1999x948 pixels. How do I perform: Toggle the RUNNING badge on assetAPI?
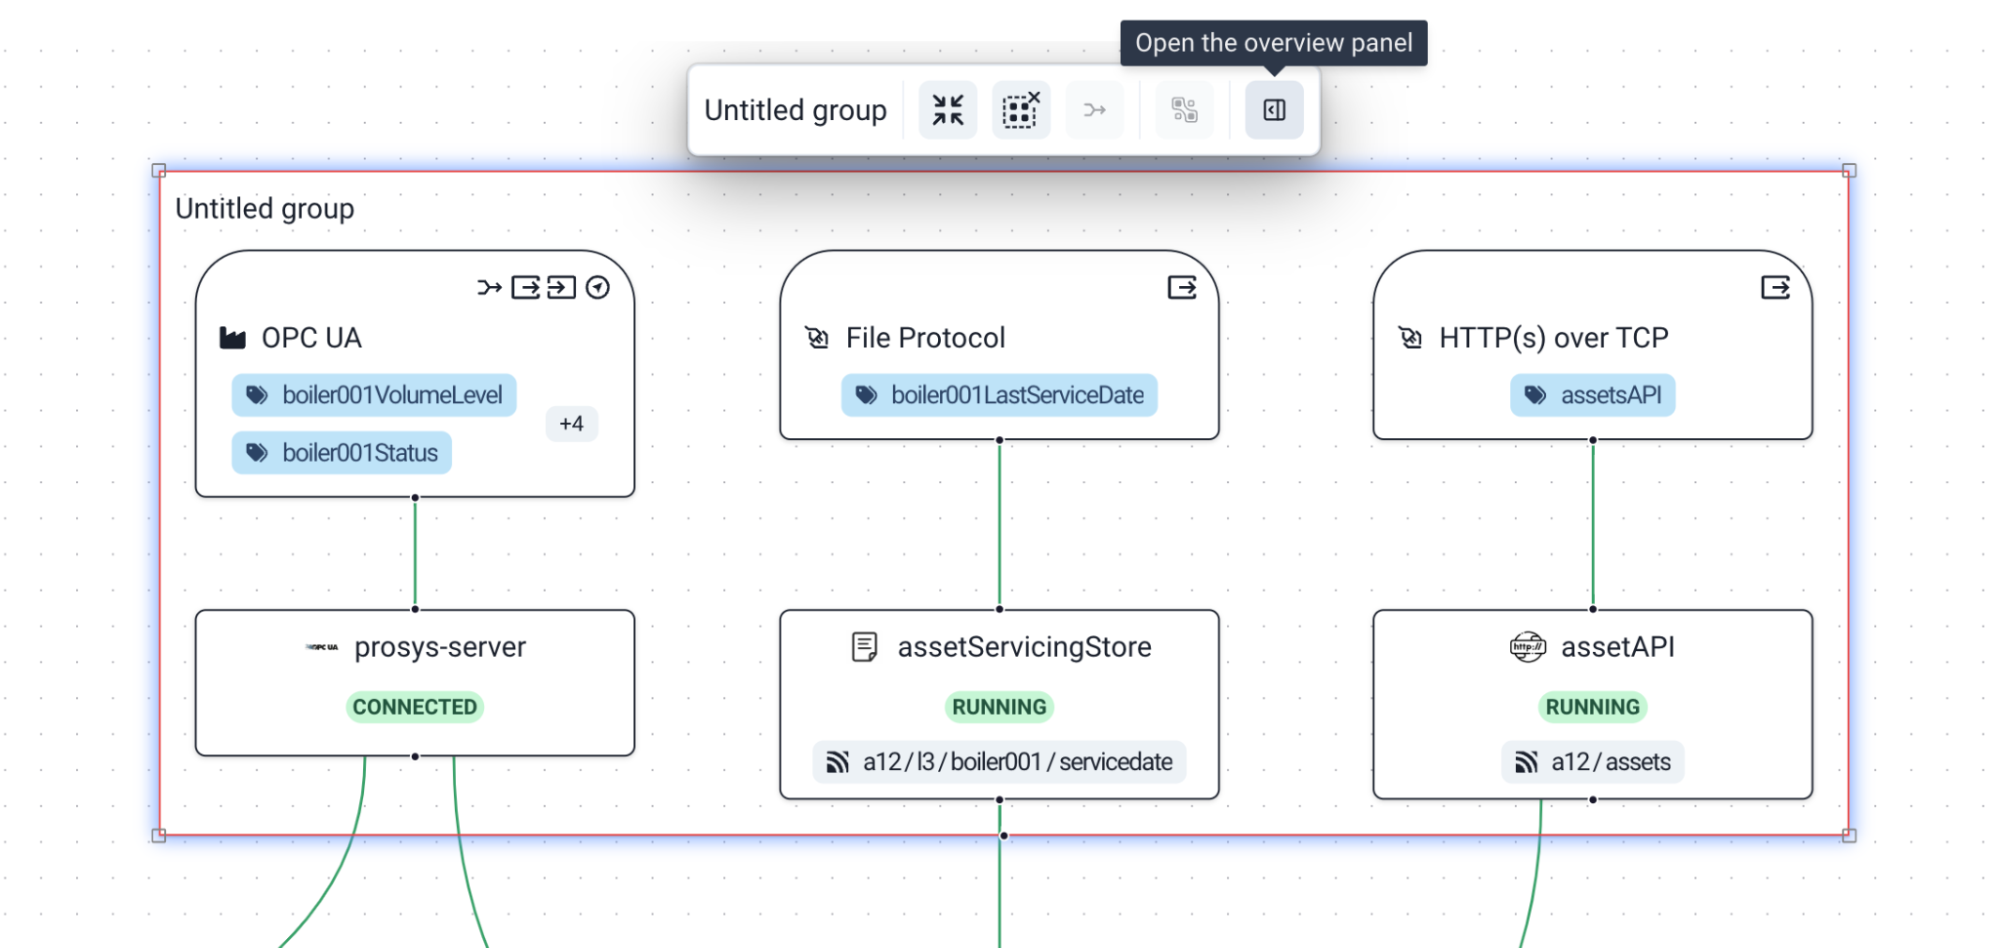[1591, 706]
